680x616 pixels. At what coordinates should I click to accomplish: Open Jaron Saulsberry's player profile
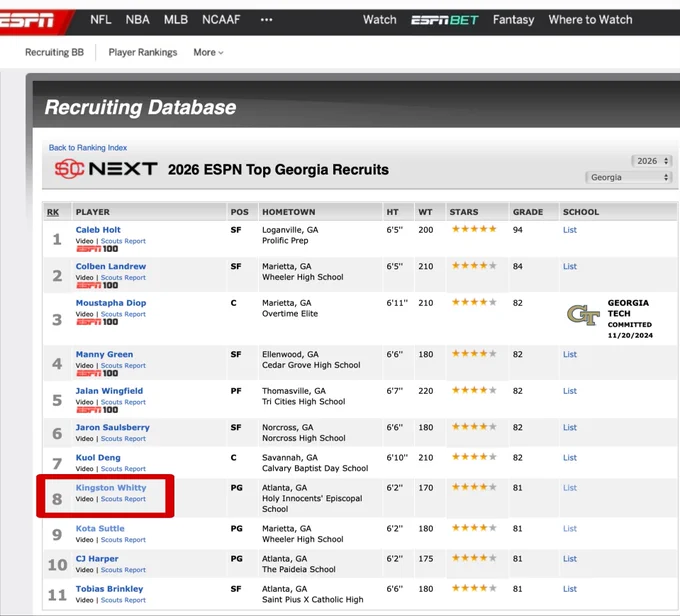point(112,427)
